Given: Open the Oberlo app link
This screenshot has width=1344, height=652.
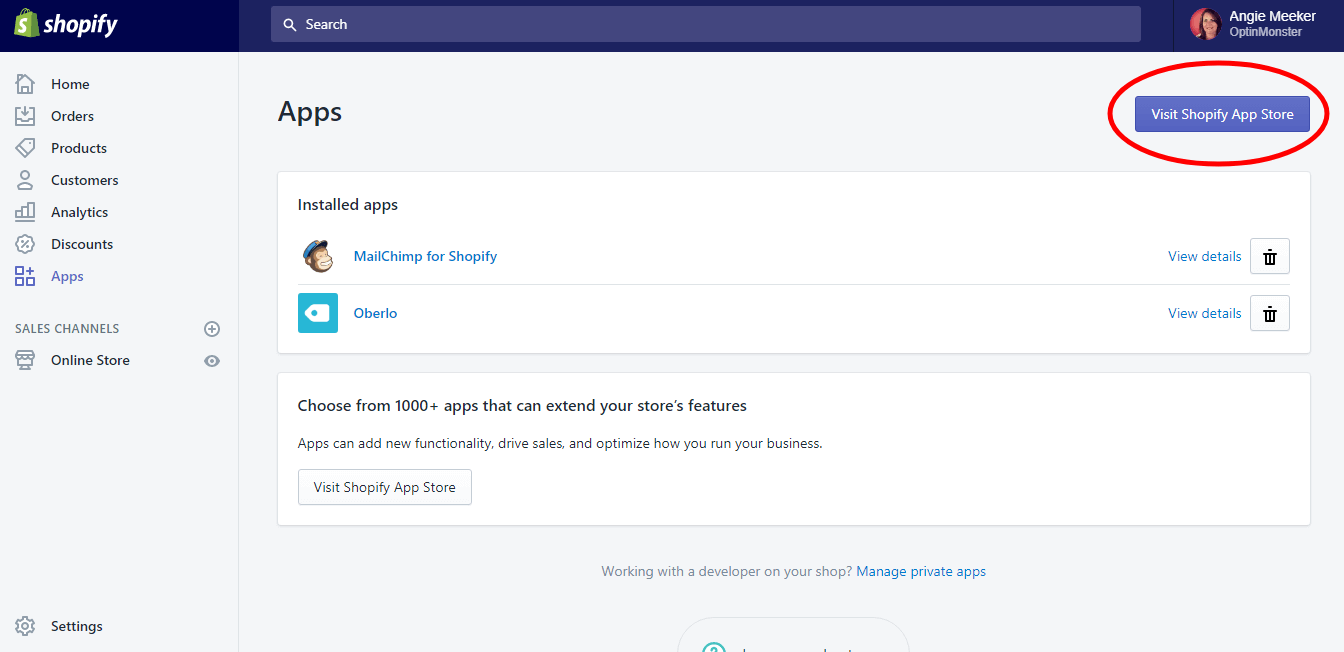Looking at the screenshot, I should tap(375, 313).
